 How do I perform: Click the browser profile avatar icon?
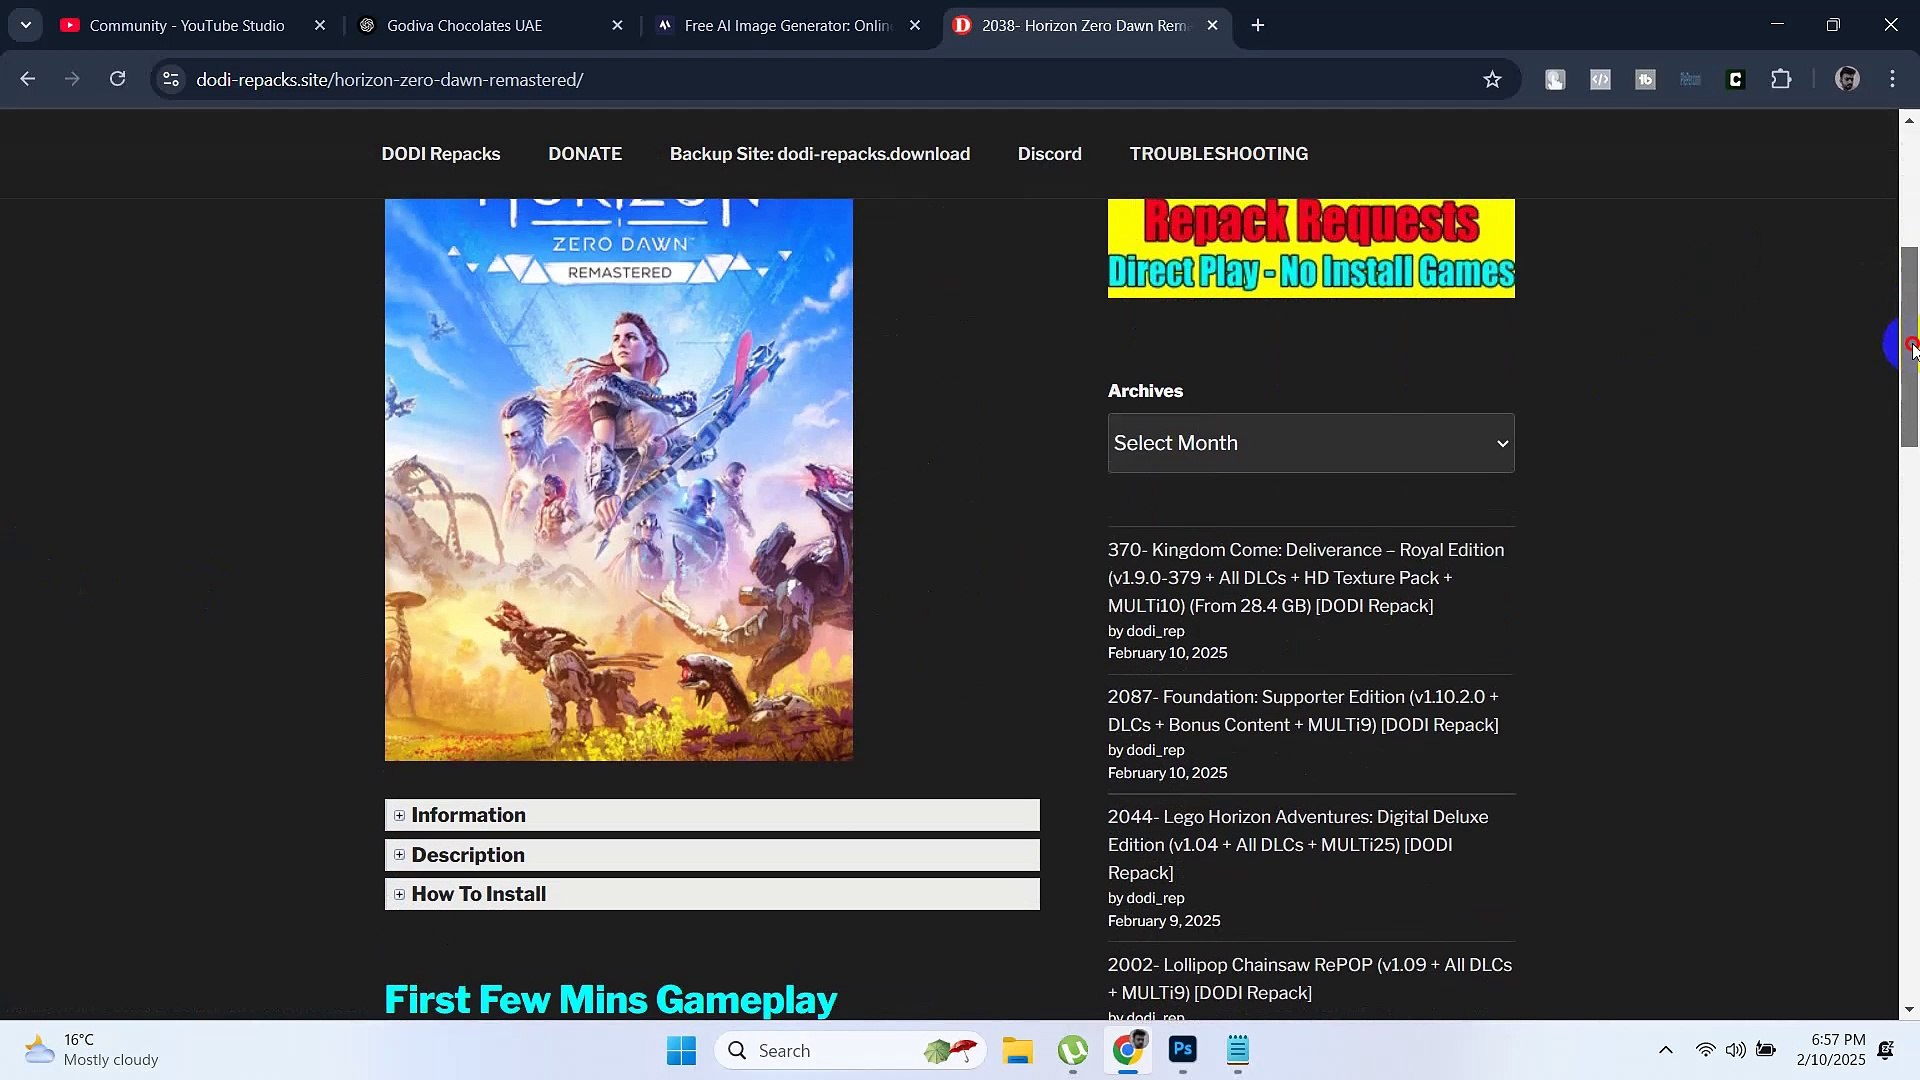point(1847,79)
